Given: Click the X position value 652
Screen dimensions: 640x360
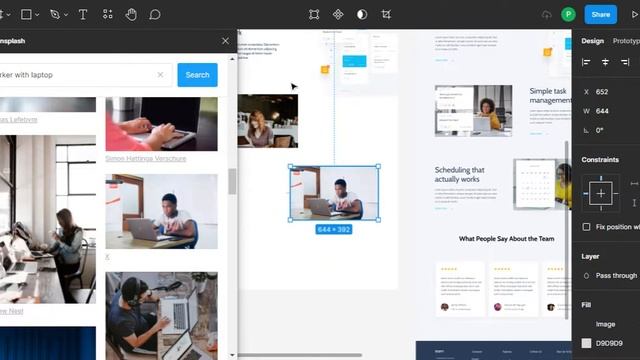Looking at the screenshot, I should 602,92.
